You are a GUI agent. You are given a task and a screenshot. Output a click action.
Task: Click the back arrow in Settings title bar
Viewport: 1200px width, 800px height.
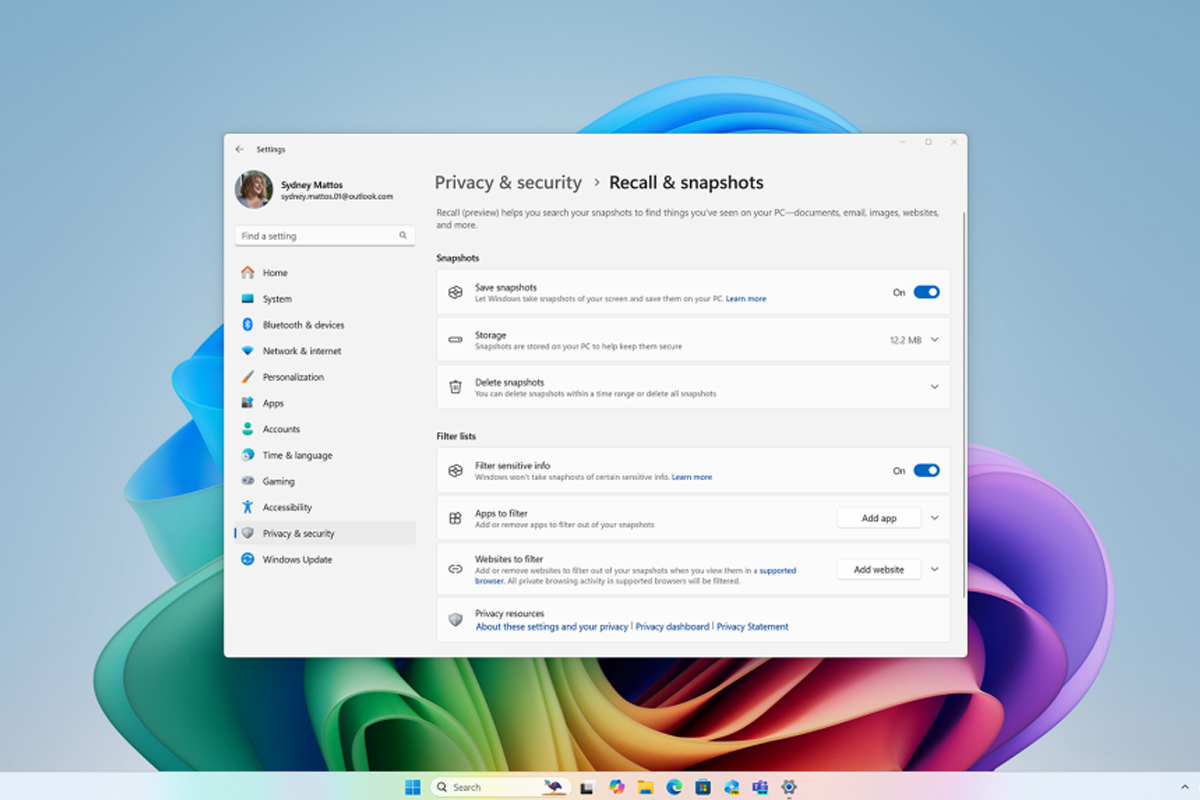[x=239, y=149]
